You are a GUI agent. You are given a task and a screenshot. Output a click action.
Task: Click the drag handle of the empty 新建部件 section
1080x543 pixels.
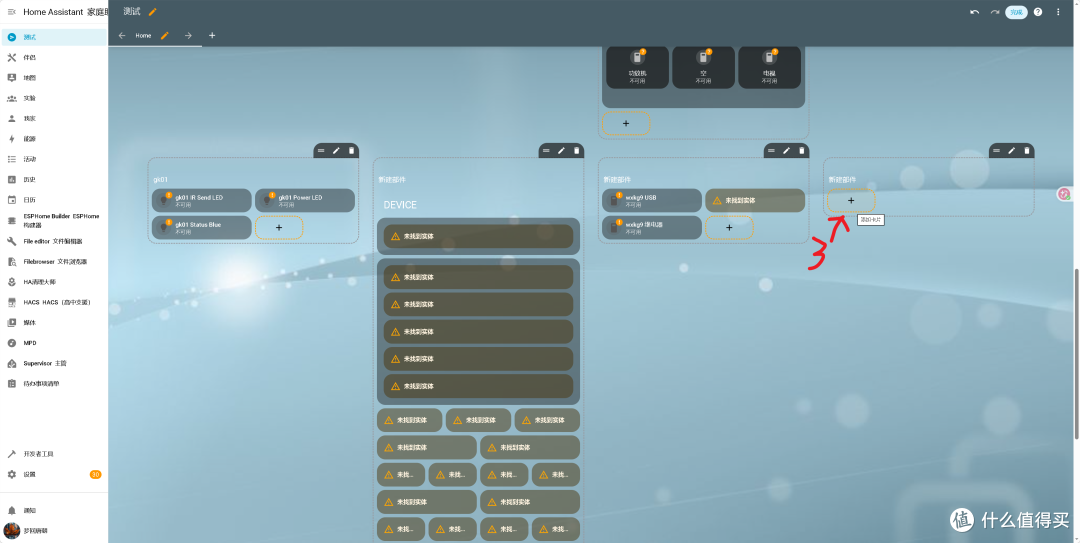click(997, 150)
